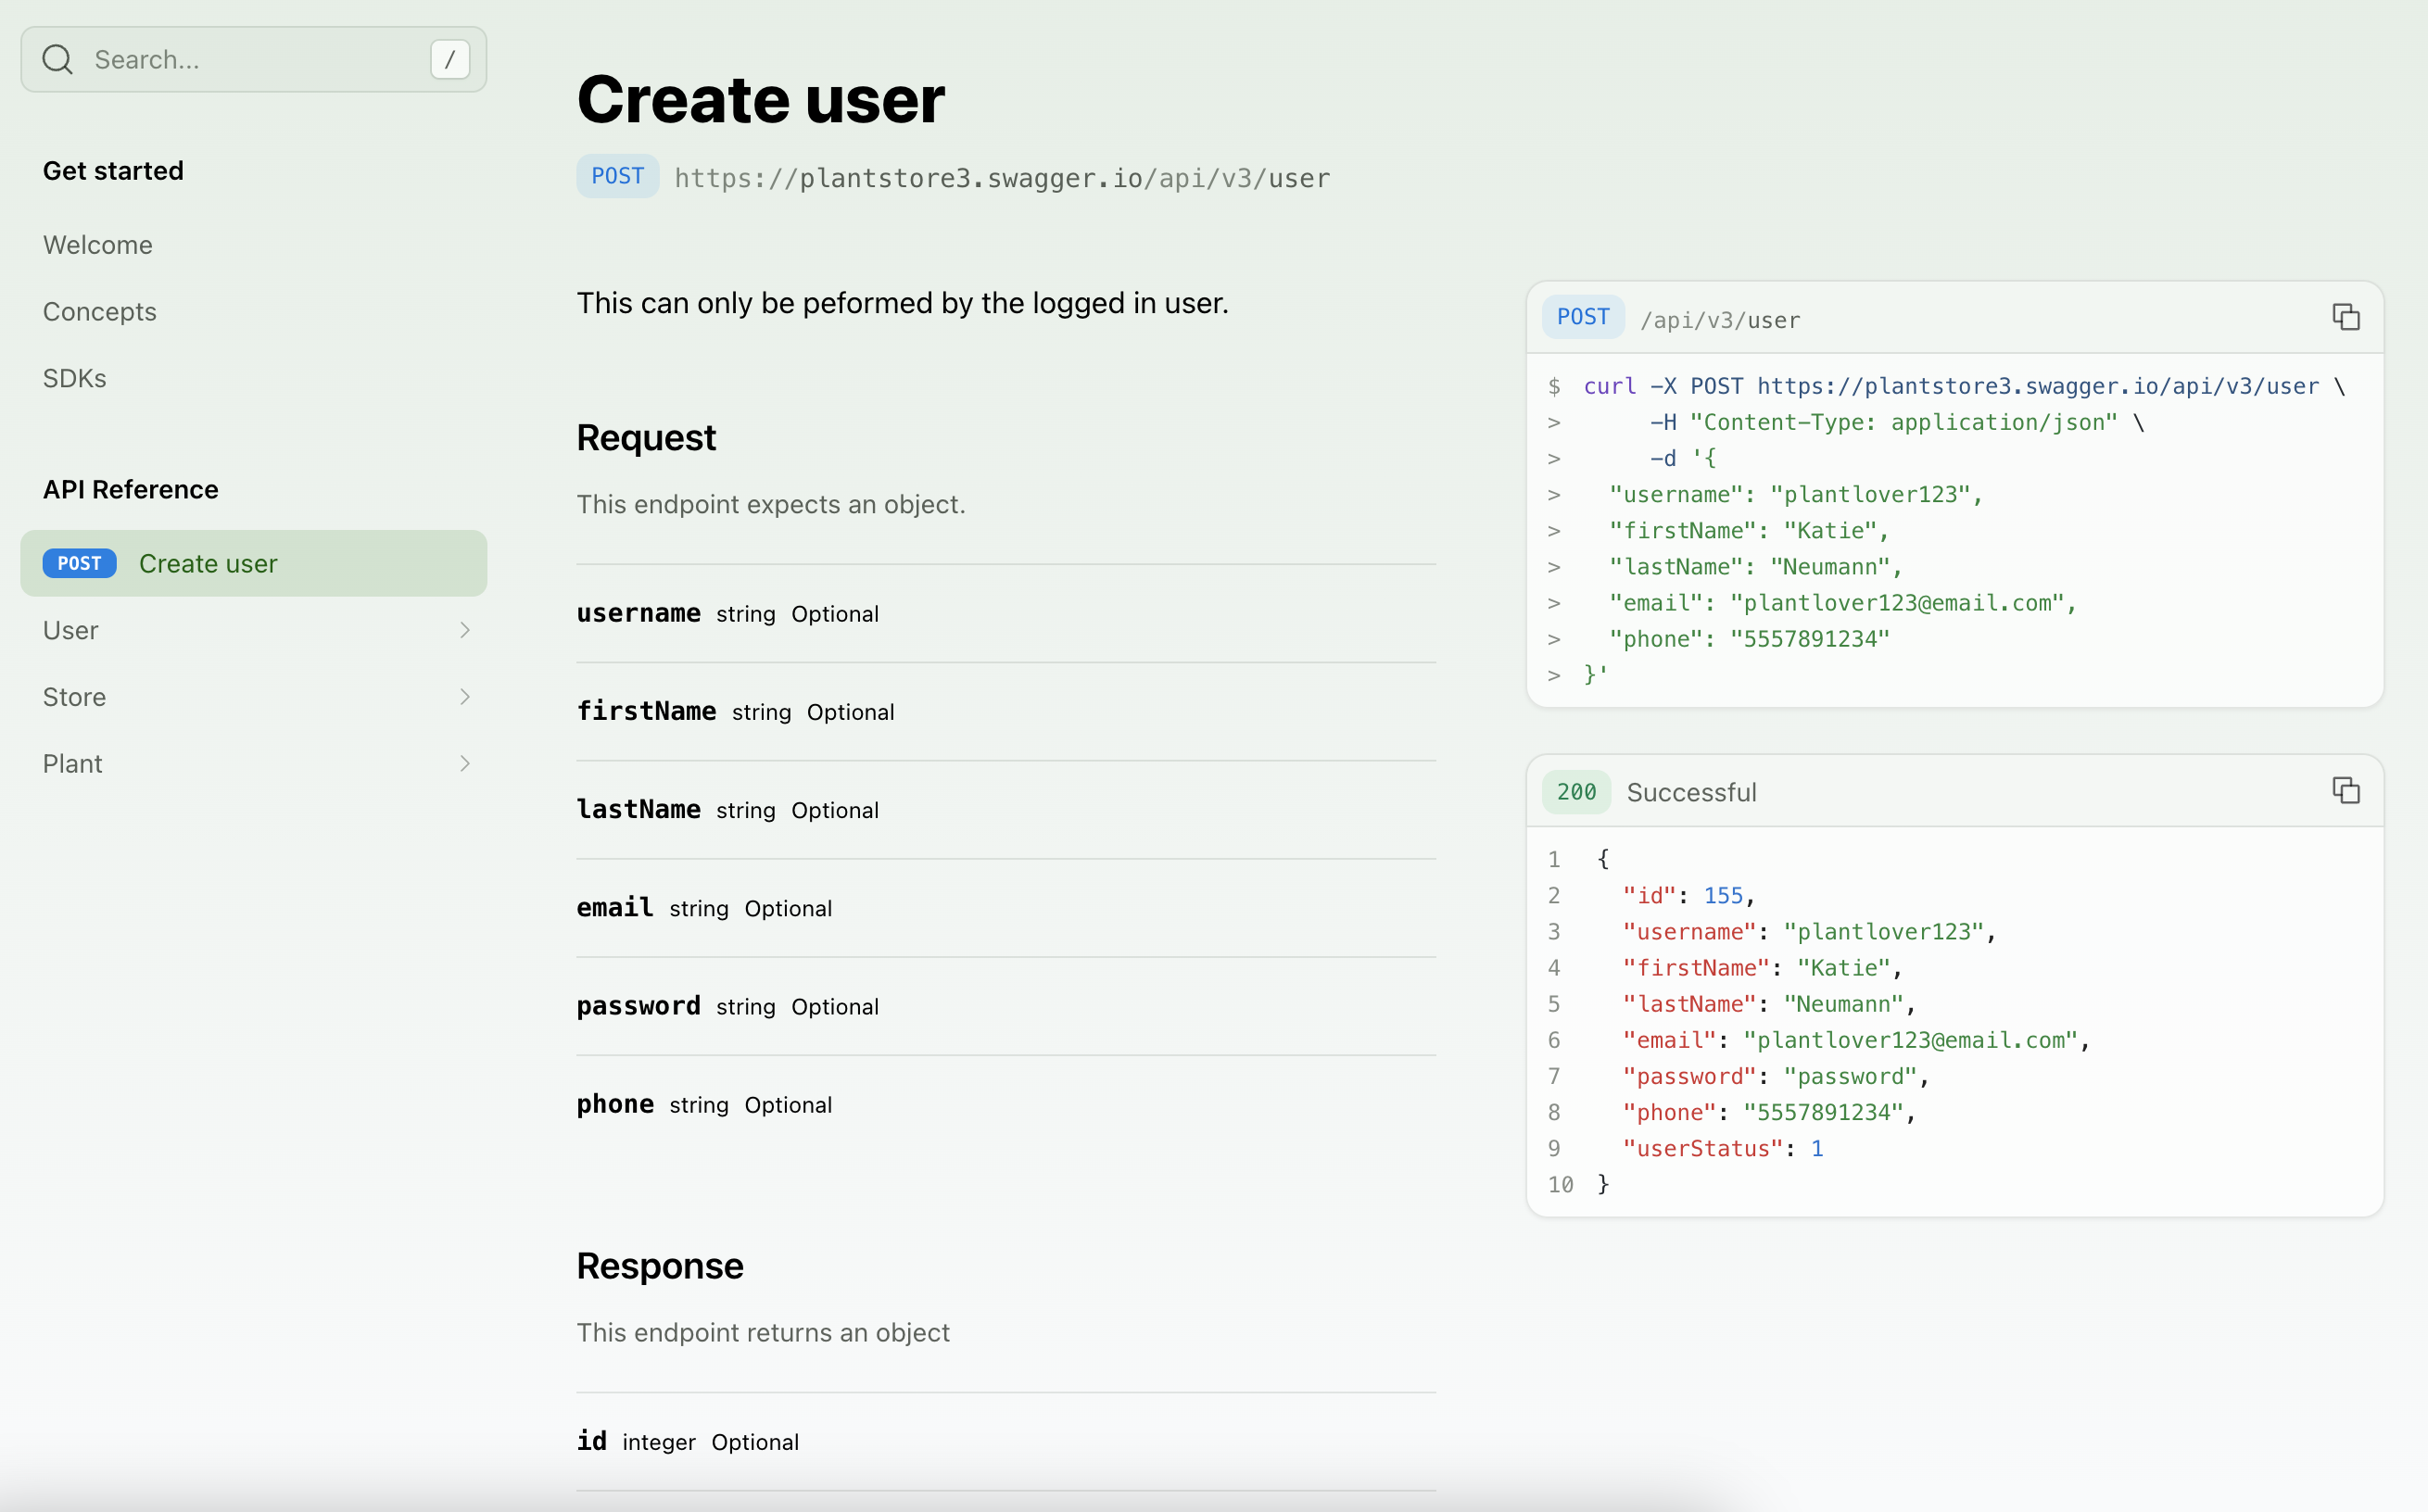Copy the curl request snippet
The image size is (2428, 1512).
[x=2346, y=316]
